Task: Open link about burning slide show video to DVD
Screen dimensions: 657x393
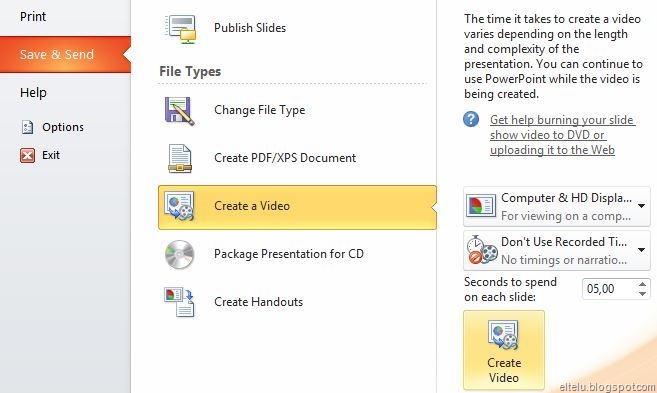Action: point(562,135)
